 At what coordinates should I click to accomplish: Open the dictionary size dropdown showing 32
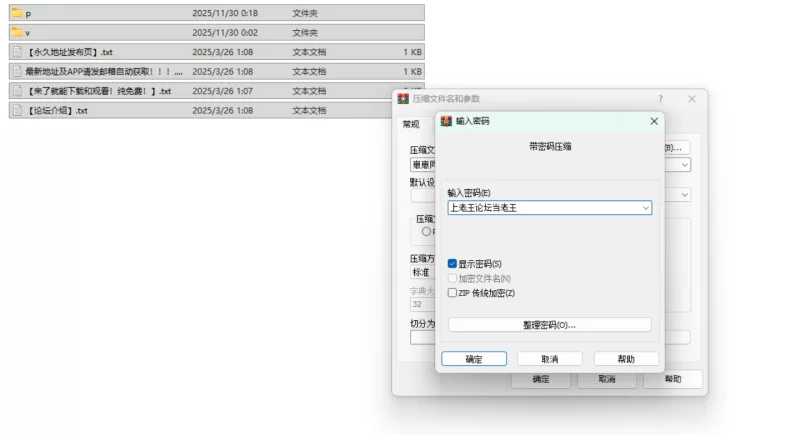click(423, 304)
